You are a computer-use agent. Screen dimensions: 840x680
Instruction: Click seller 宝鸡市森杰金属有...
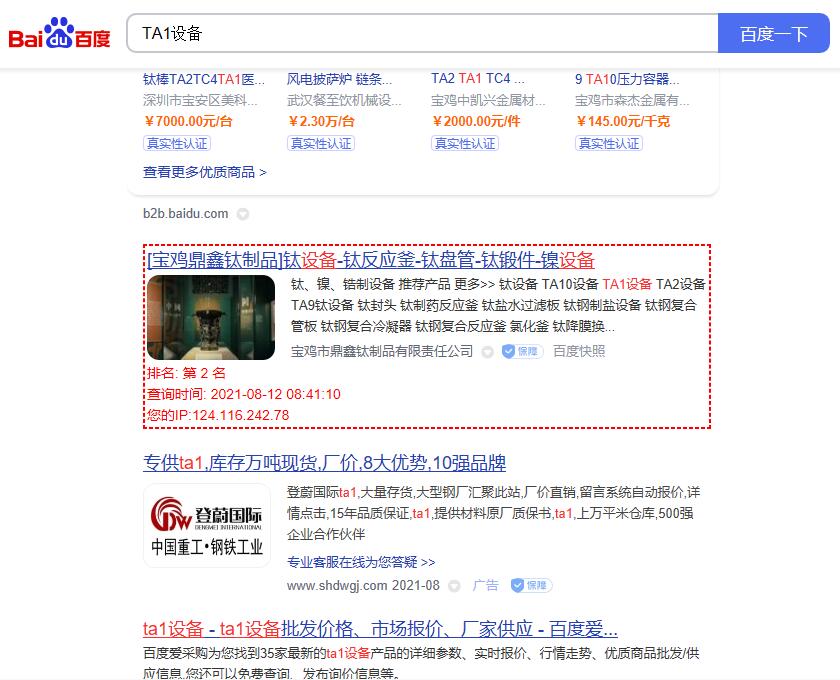632,100
